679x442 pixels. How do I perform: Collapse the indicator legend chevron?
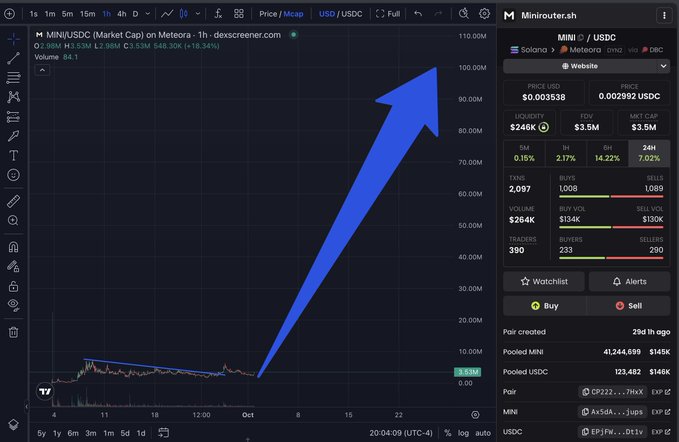coord(42,70)
